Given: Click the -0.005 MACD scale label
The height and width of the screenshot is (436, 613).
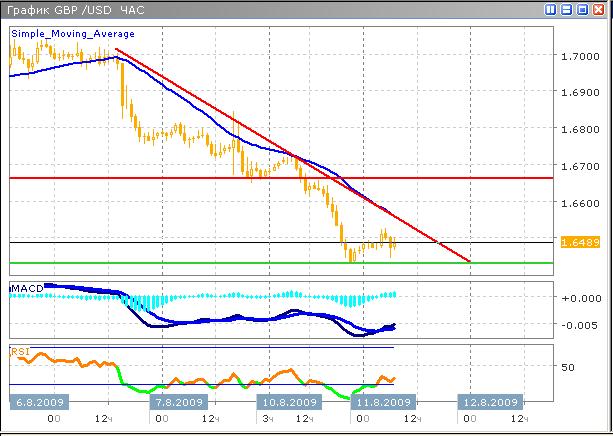Looking at the screenshot, I should (x=580, y=325).
